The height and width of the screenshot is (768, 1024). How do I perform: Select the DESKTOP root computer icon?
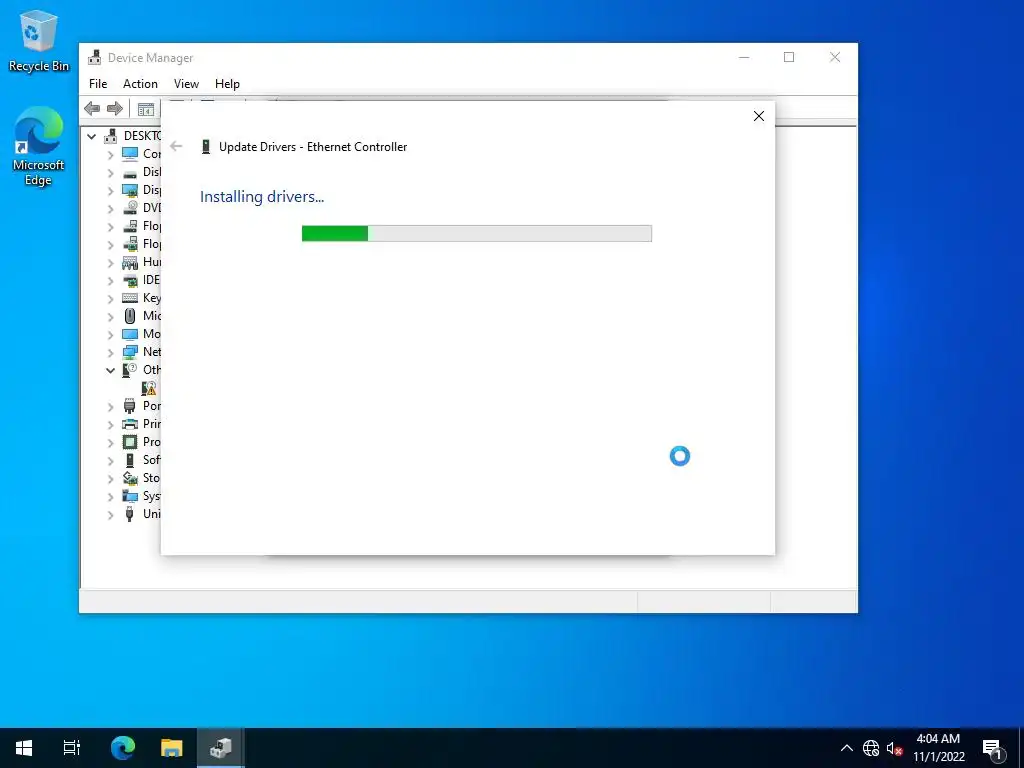111,136
